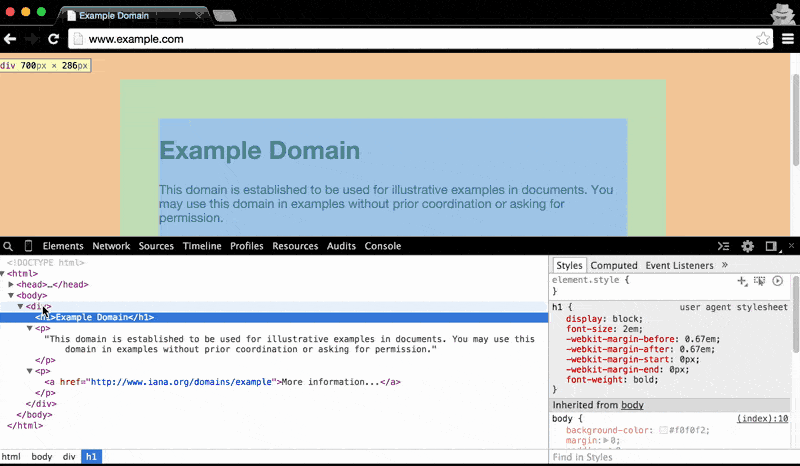Screen dimensions: 800x466
Task: Click the 'body' inherited-from link
Action: [x=632, y=405]
